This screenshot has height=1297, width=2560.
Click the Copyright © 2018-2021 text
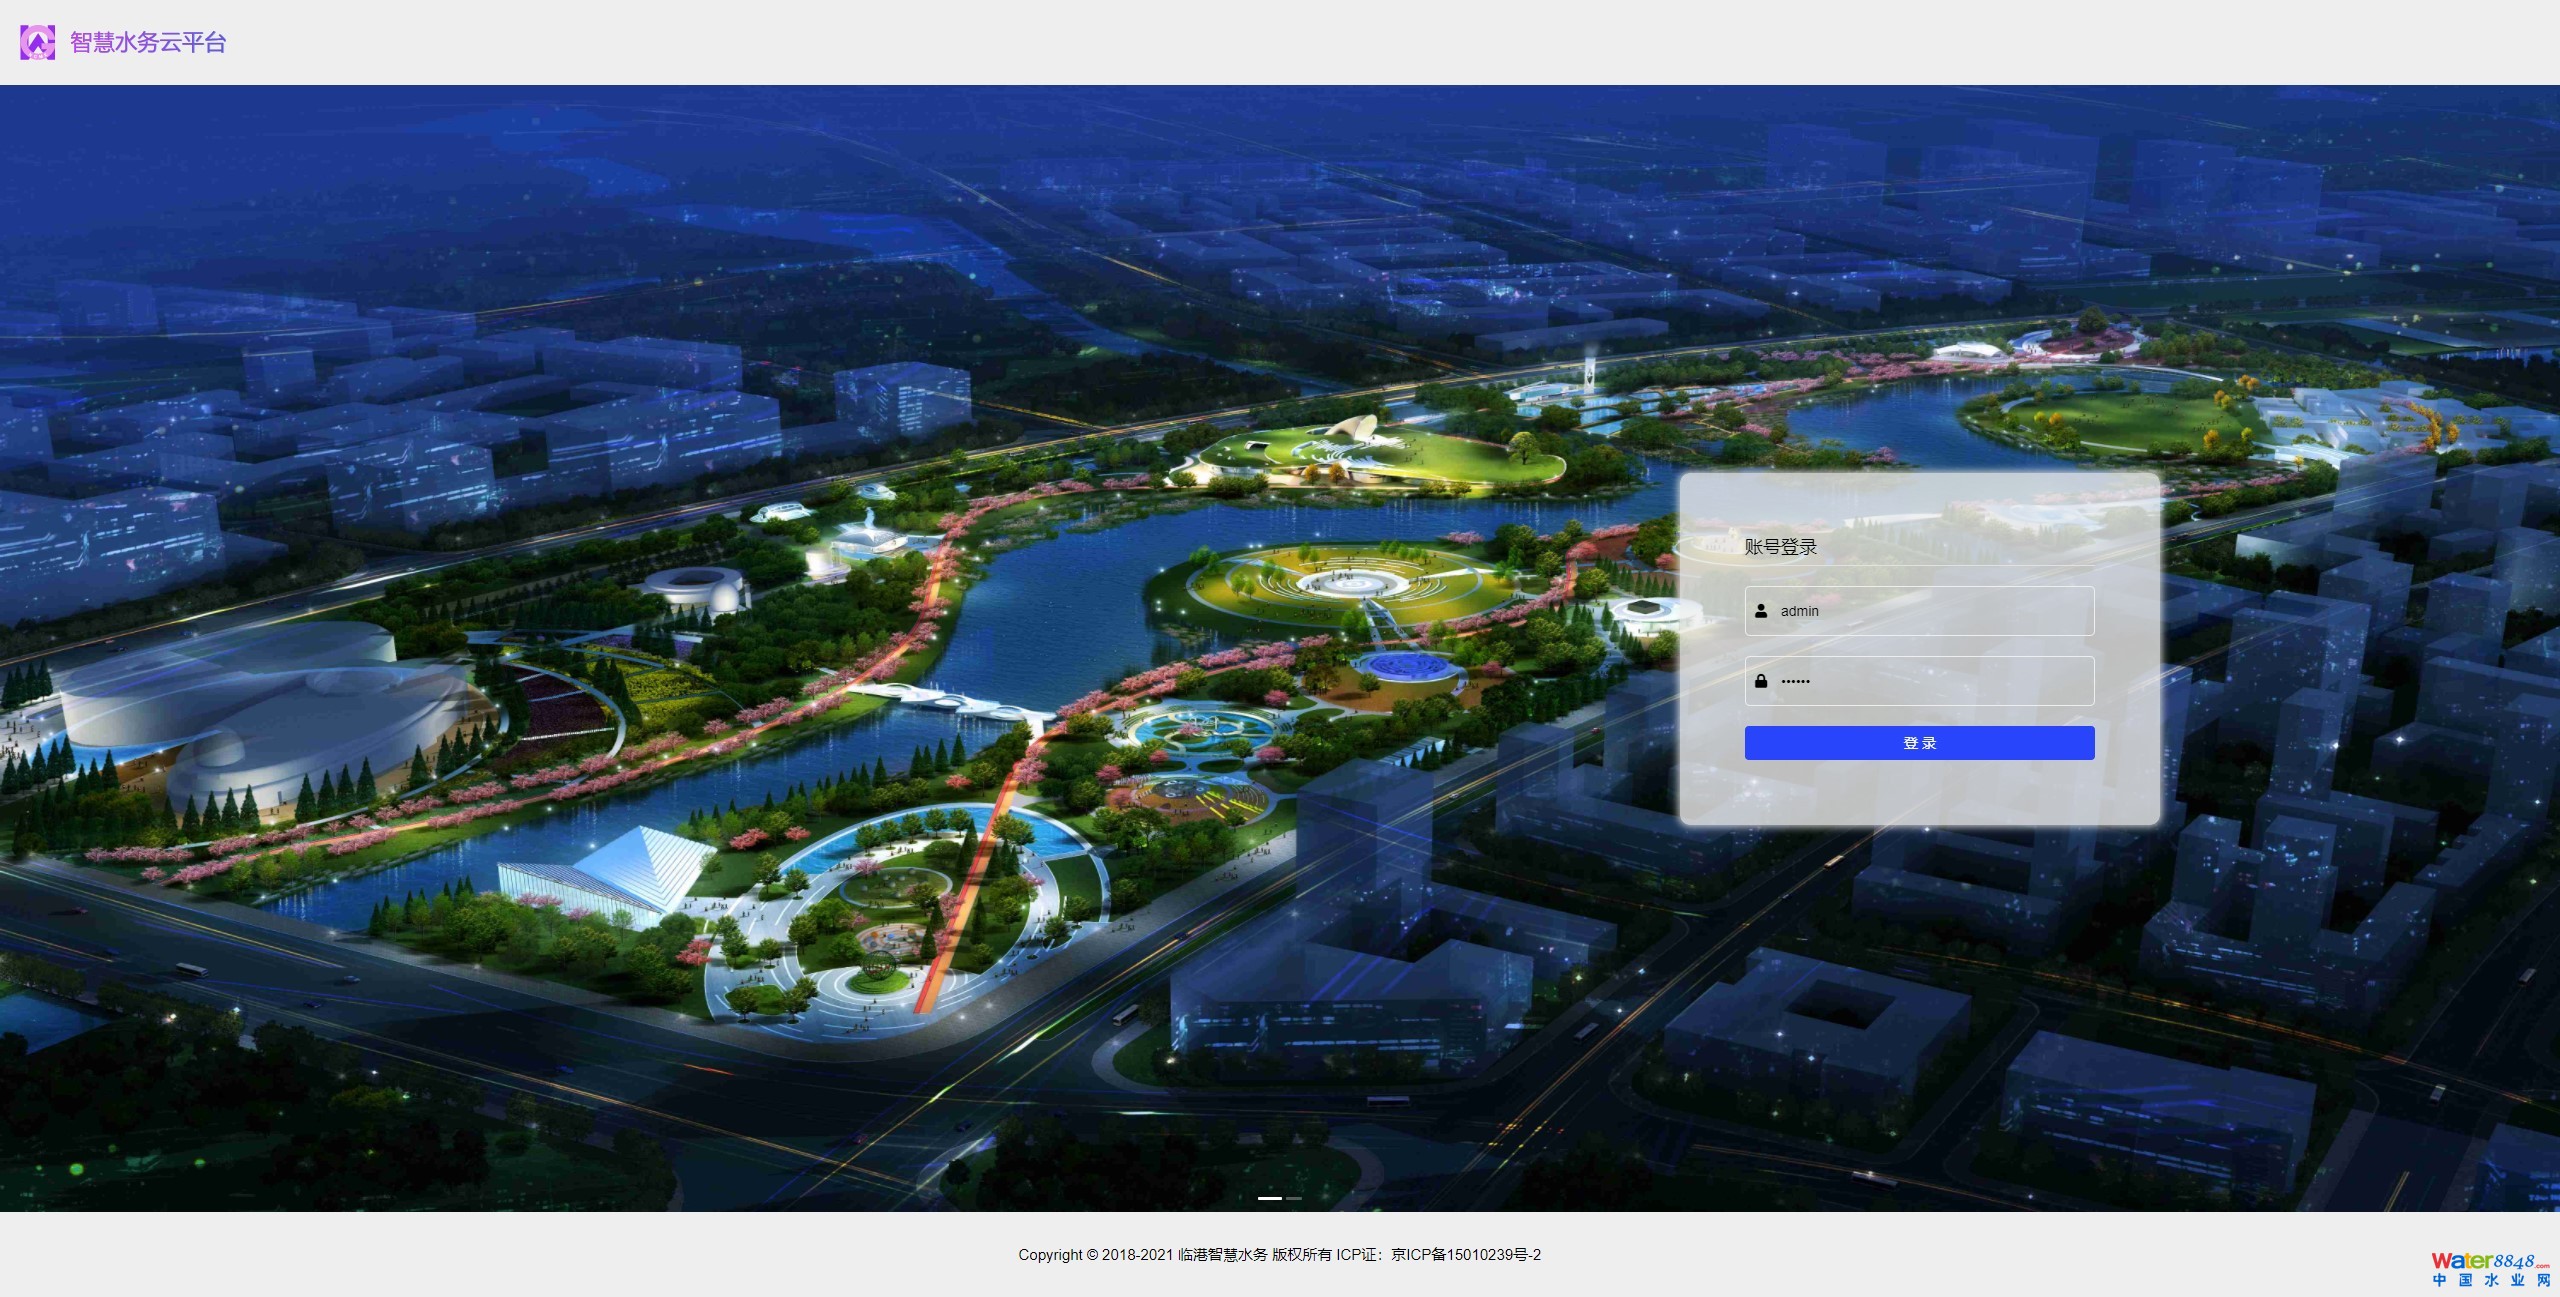pyautogui.click(x=1095, y=1255)
